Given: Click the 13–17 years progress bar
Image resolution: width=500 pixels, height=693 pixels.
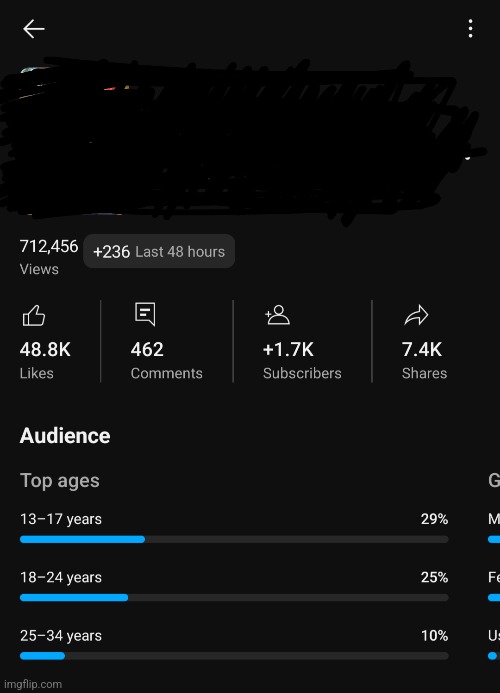Looking at the screenshot, I should coord(234,539).
